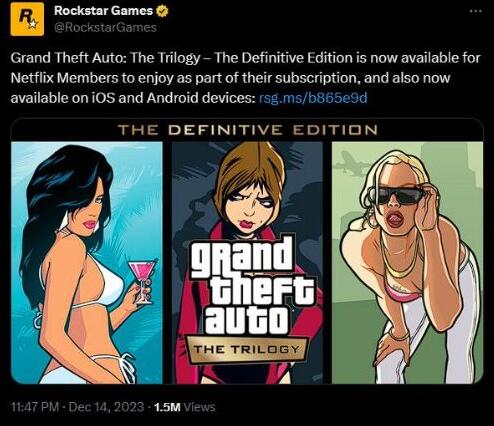Click The Trilogy gold badge
The width and height of the screenshot is (494, 426).
[246, 349]
